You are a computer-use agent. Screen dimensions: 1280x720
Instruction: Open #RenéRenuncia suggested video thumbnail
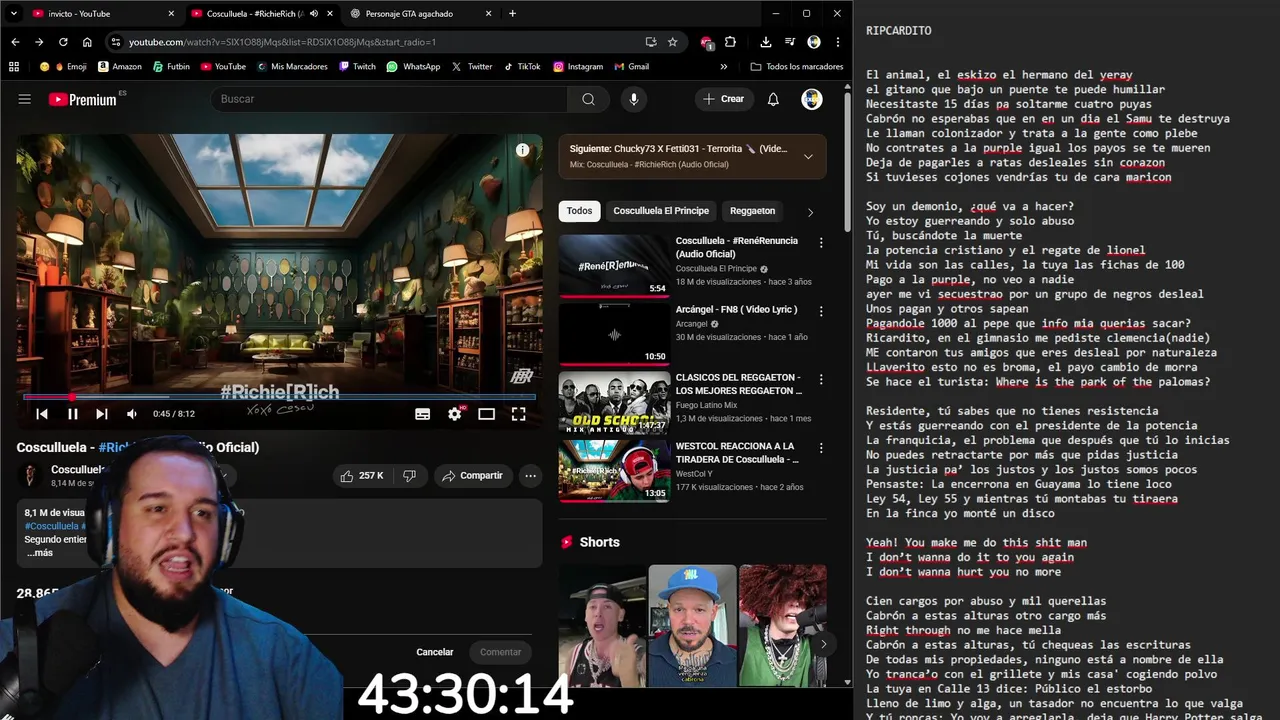[x=614, y=266]
